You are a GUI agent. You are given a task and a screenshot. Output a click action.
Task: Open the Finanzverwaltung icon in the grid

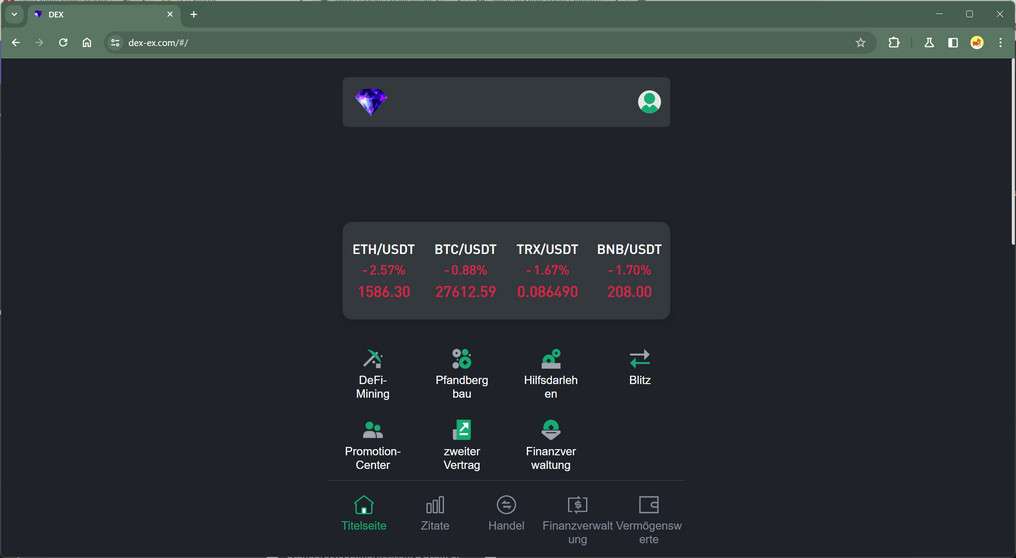tap(551, 430)
